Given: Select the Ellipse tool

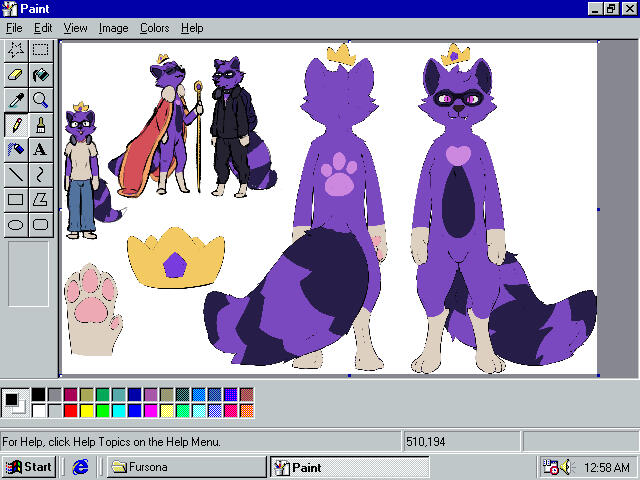Looking at the screenshot, I should [16, 224].
